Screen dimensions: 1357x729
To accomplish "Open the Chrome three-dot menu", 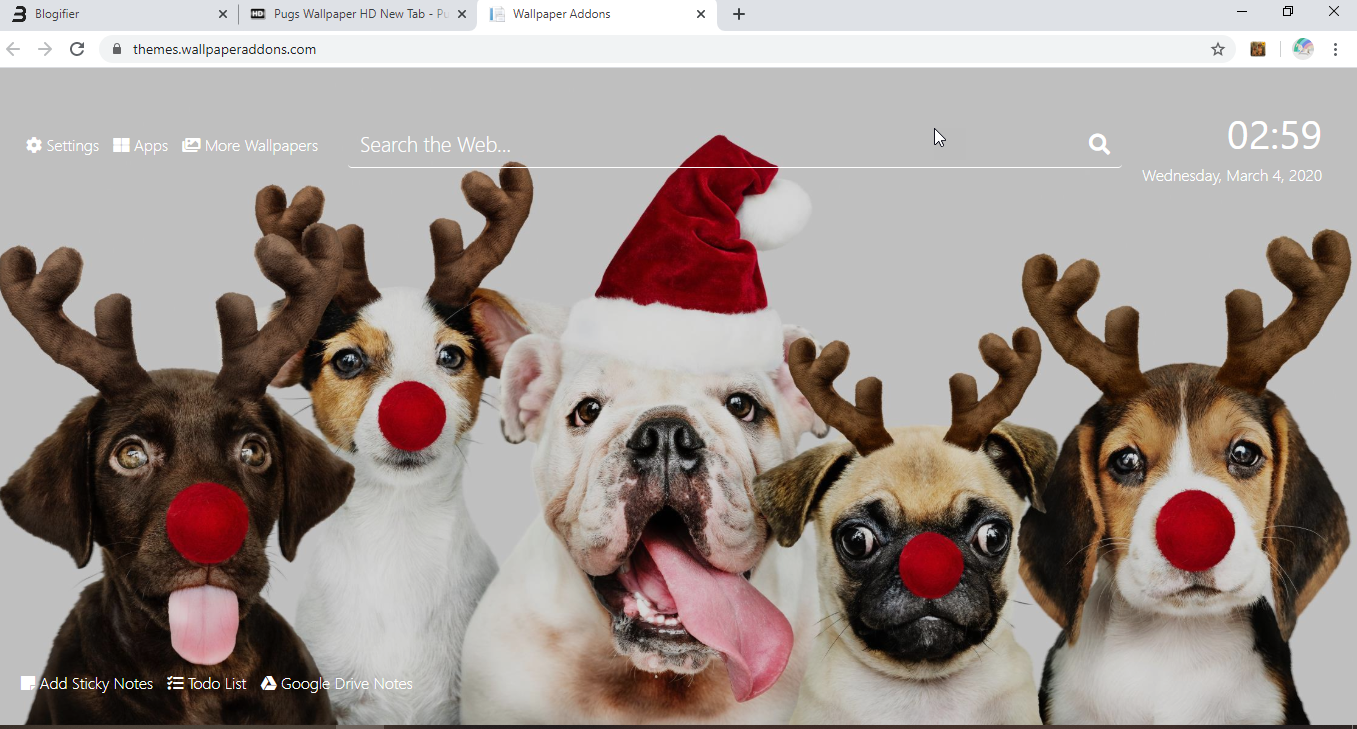I will point(1336,49).
